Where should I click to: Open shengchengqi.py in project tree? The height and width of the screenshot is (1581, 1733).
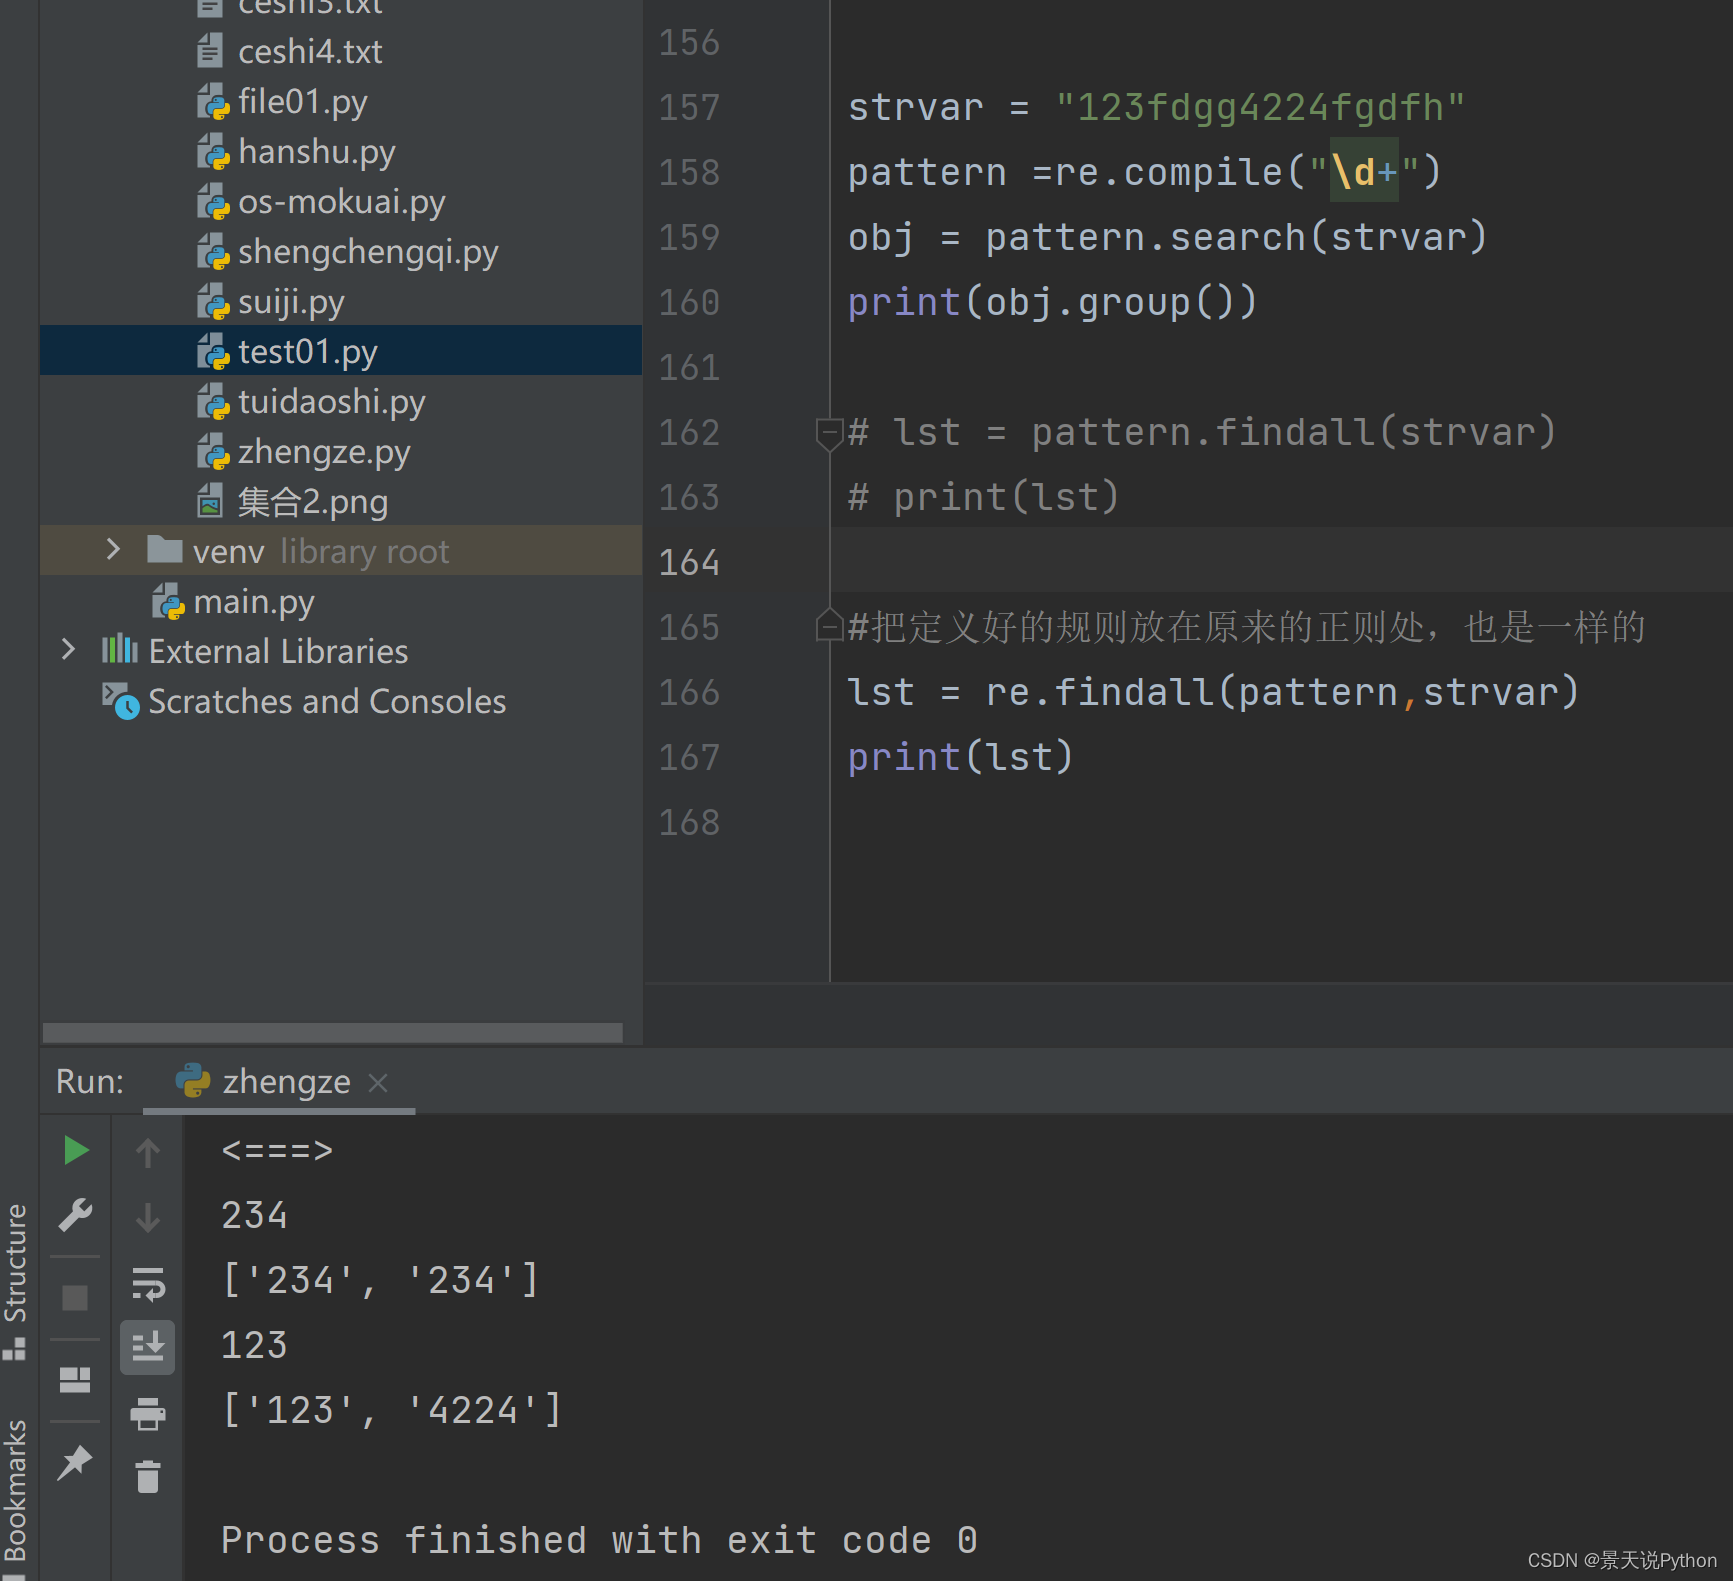pyautogui.click(x=367, y=251)
